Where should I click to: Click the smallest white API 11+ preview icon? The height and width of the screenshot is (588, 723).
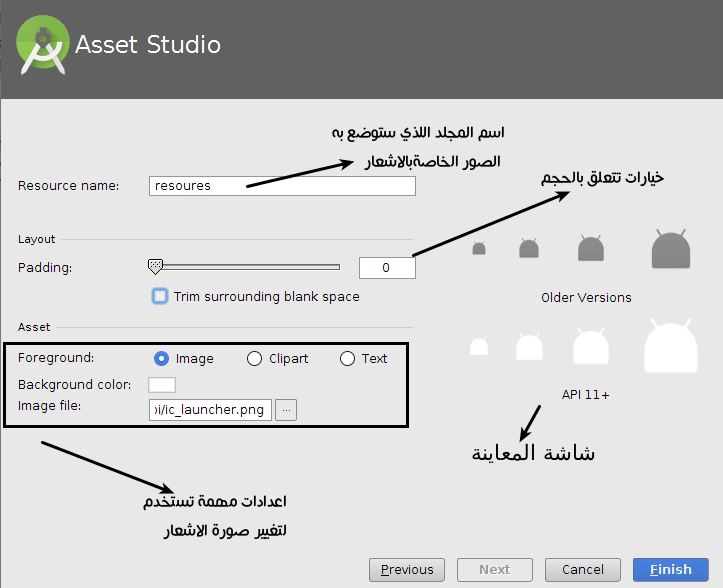pos(479,347)
